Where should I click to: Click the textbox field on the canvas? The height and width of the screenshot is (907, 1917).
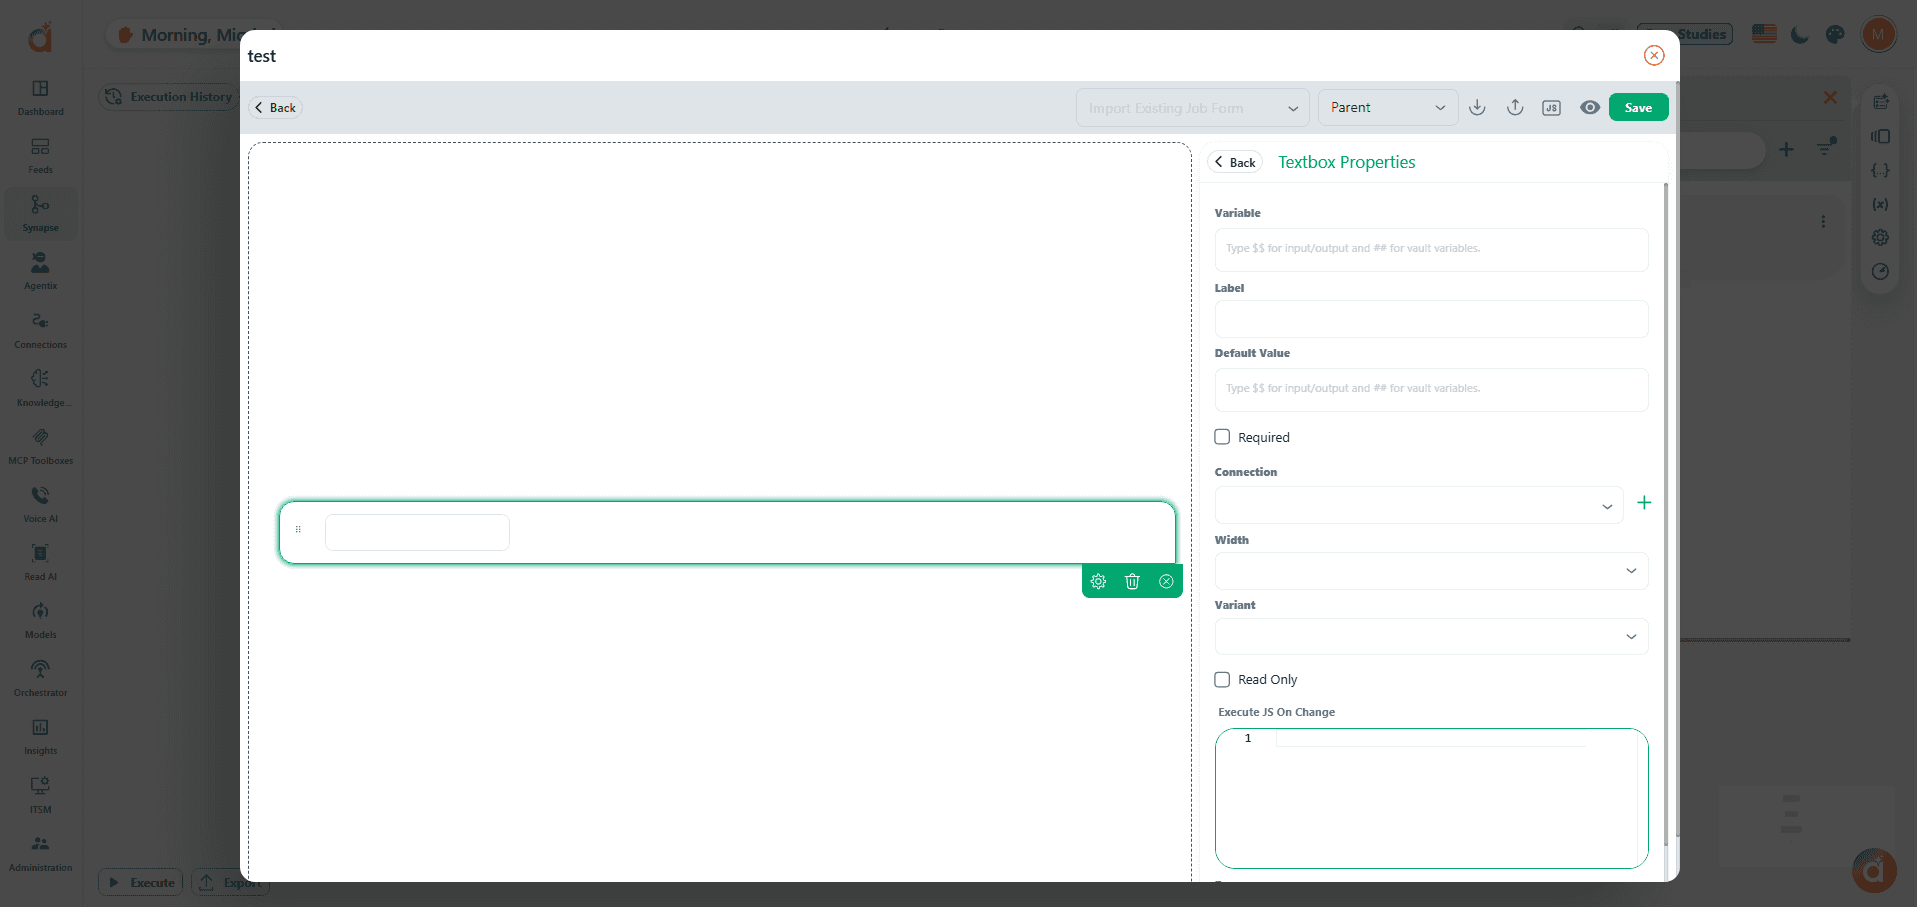click(x=417, y=532)
